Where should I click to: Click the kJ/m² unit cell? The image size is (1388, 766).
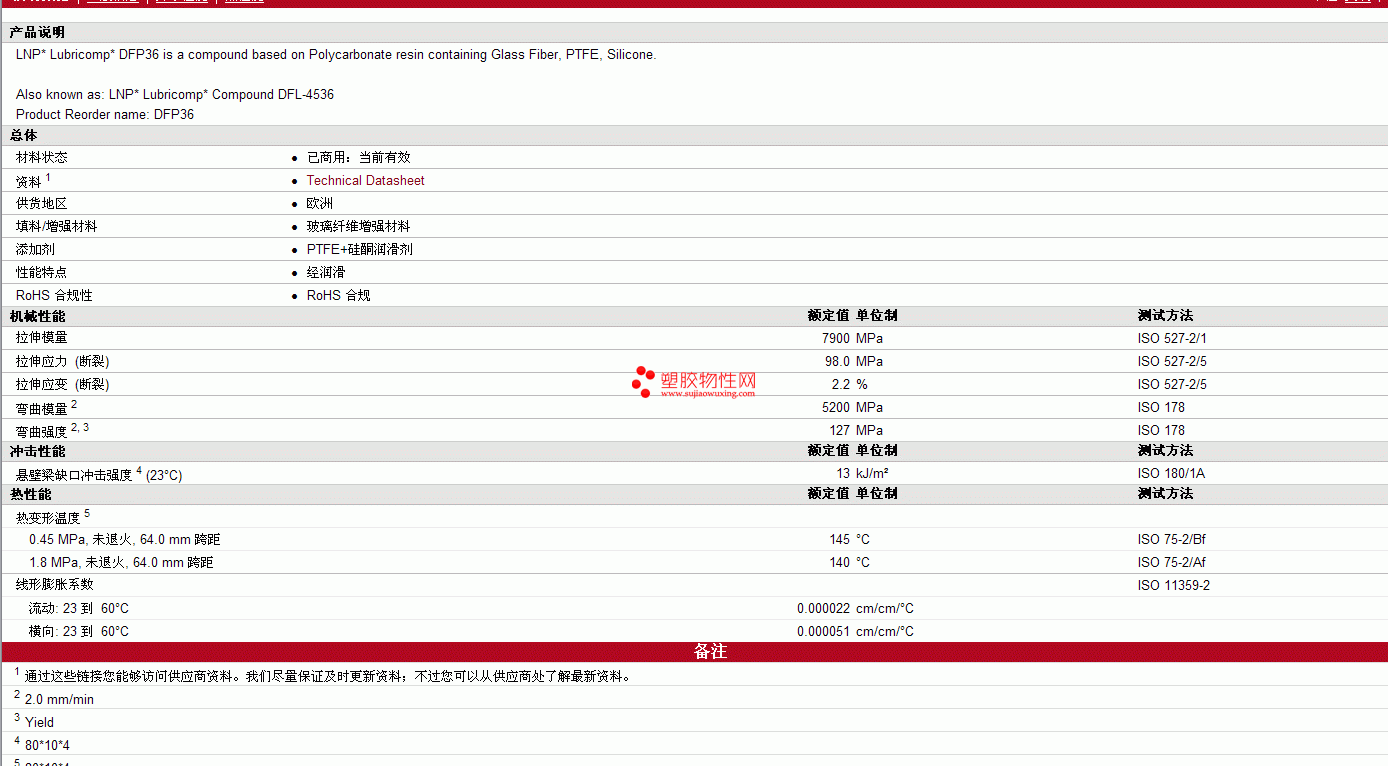pyautogui.click(x=872, y=474)
